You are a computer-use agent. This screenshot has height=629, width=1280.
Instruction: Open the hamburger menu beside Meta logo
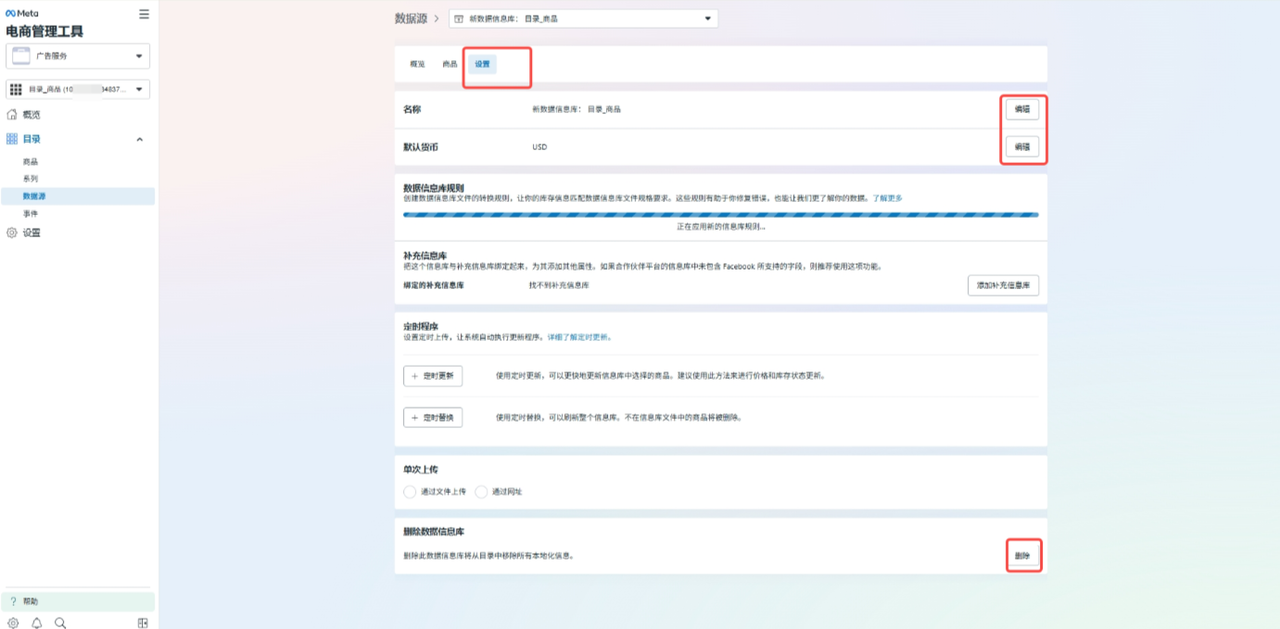click(x=144, y=14)
